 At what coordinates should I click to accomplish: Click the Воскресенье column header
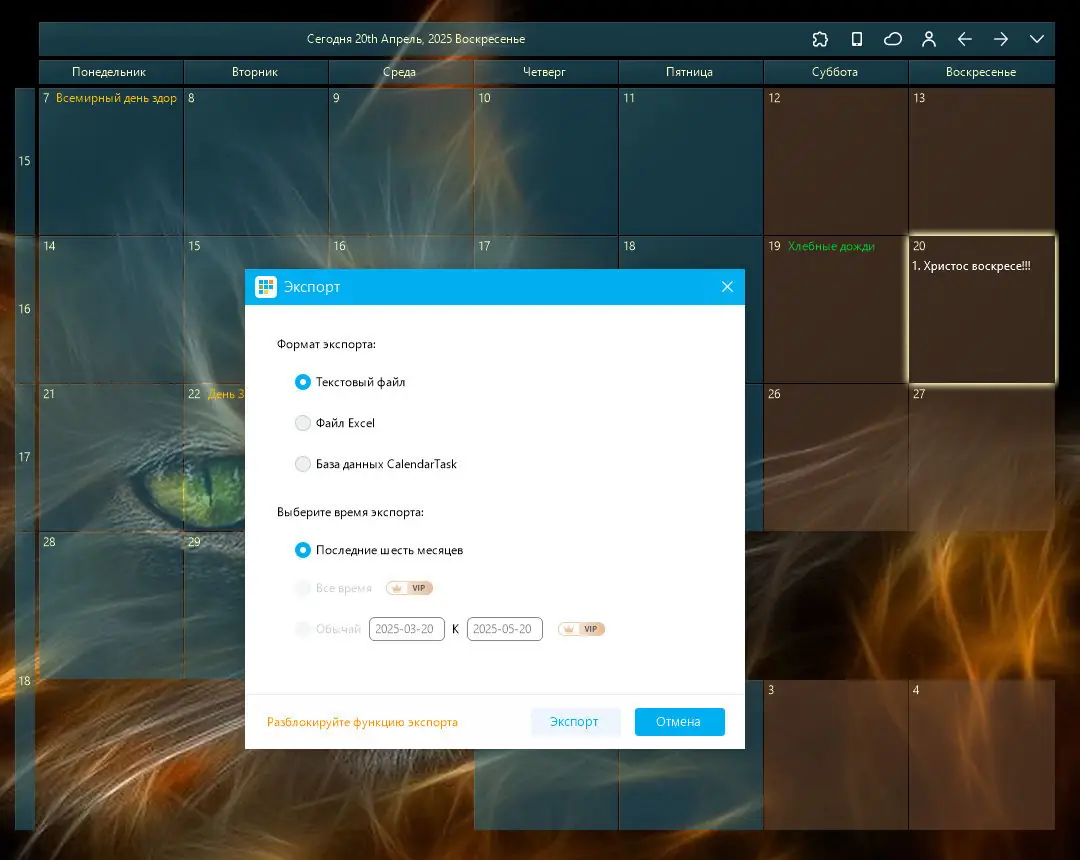[x=981, y=72]
